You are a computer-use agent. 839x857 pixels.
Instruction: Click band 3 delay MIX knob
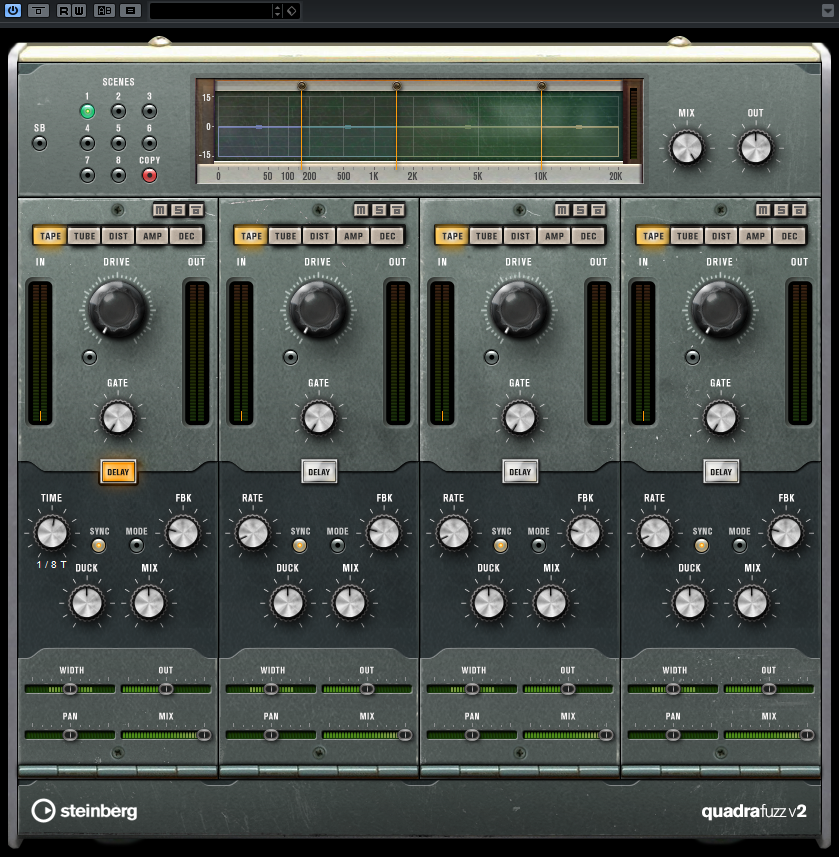pos(551,603)
